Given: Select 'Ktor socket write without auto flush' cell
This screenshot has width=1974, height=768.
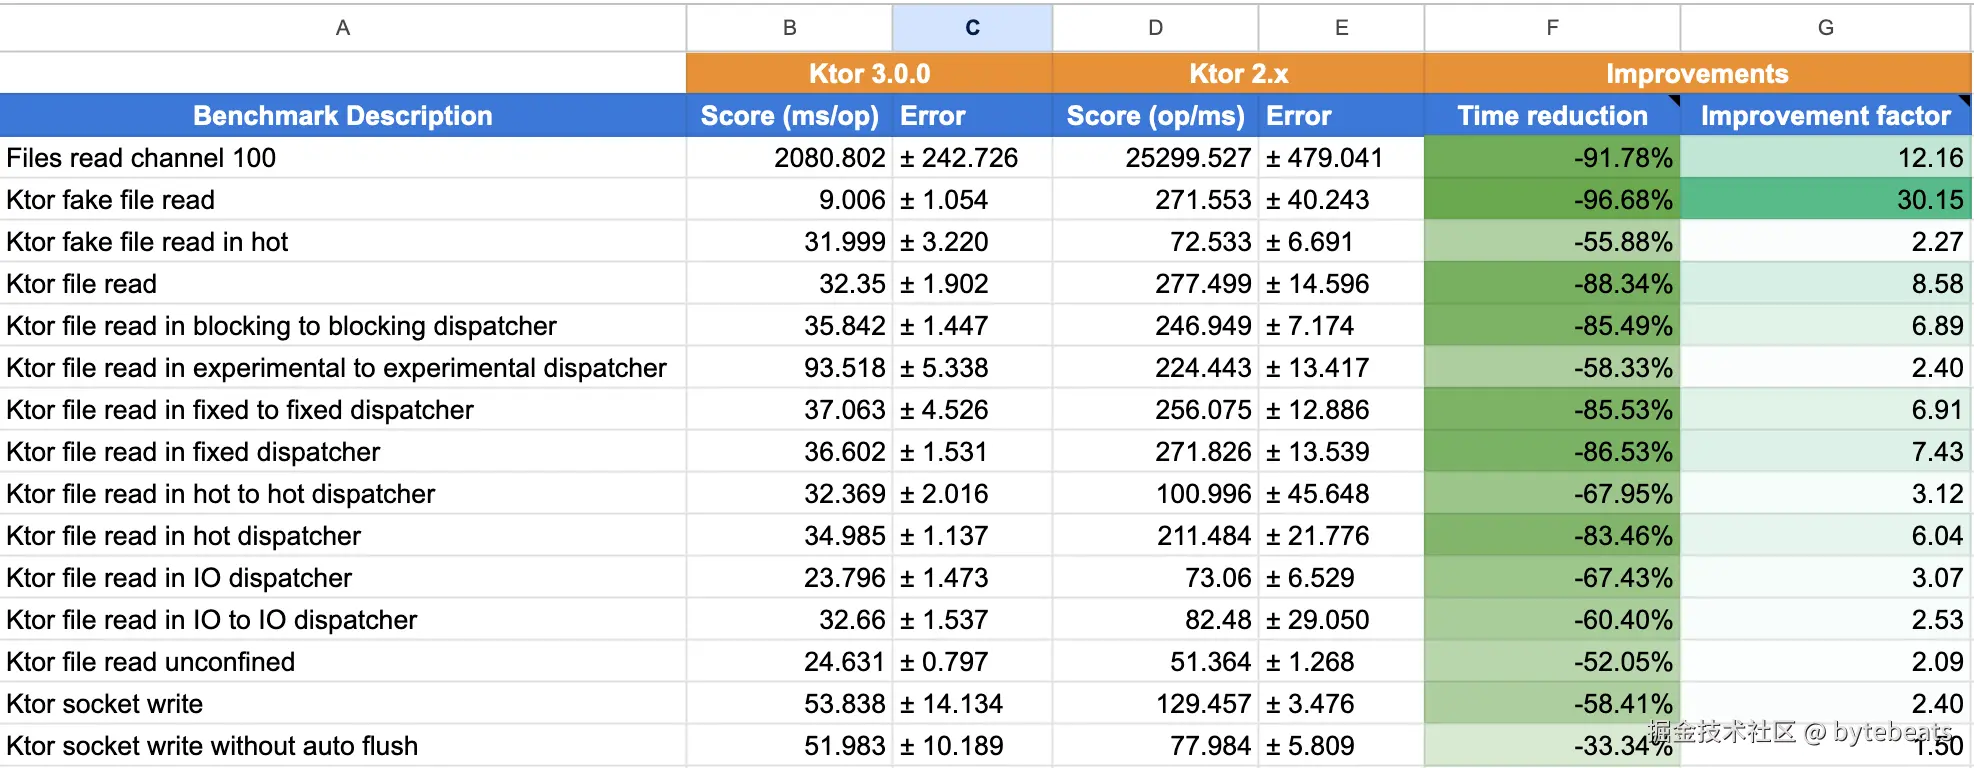Looking at the screenshot, I should coord(343,746).
